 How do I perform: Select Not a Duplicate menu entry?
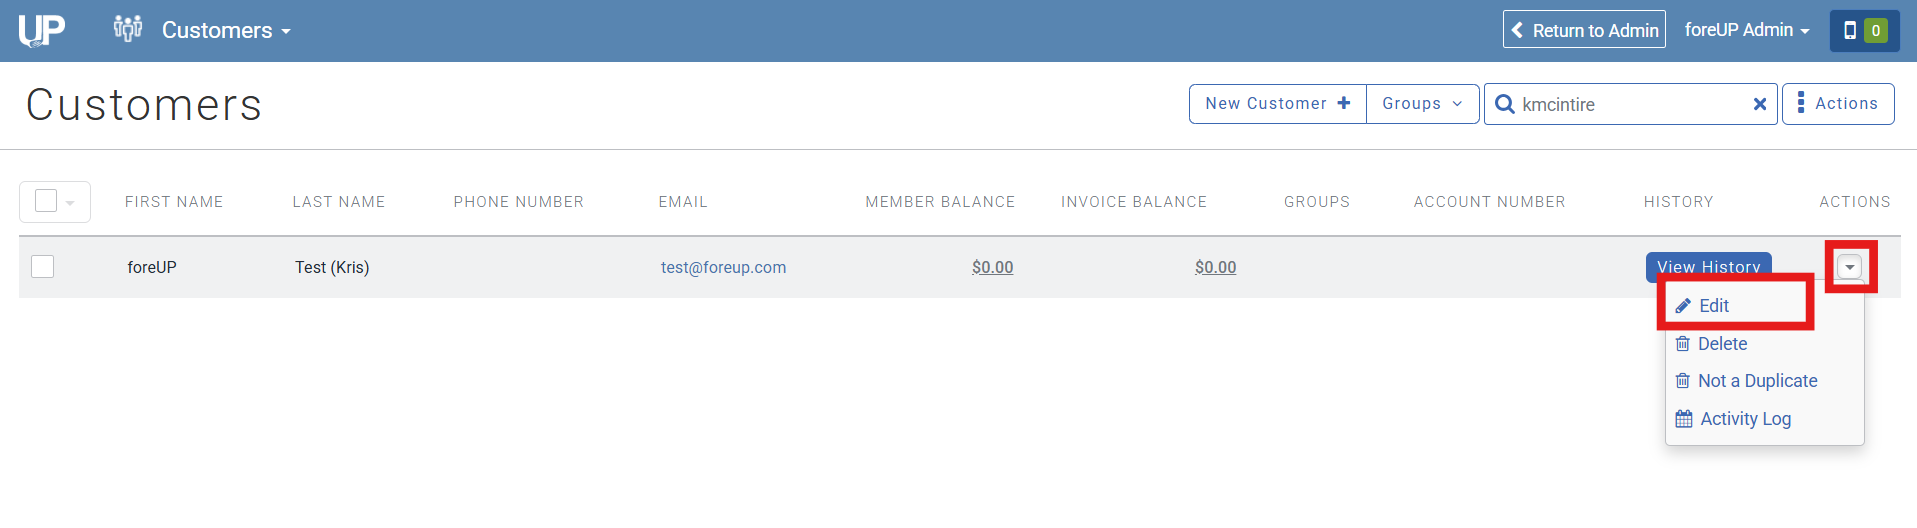pos(1756,381)
